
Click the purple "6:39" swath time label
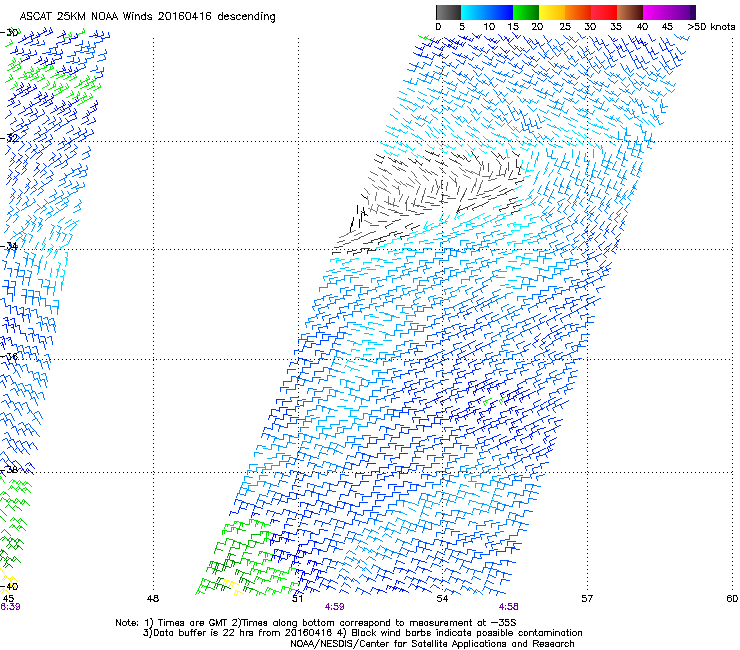point(10,607)
